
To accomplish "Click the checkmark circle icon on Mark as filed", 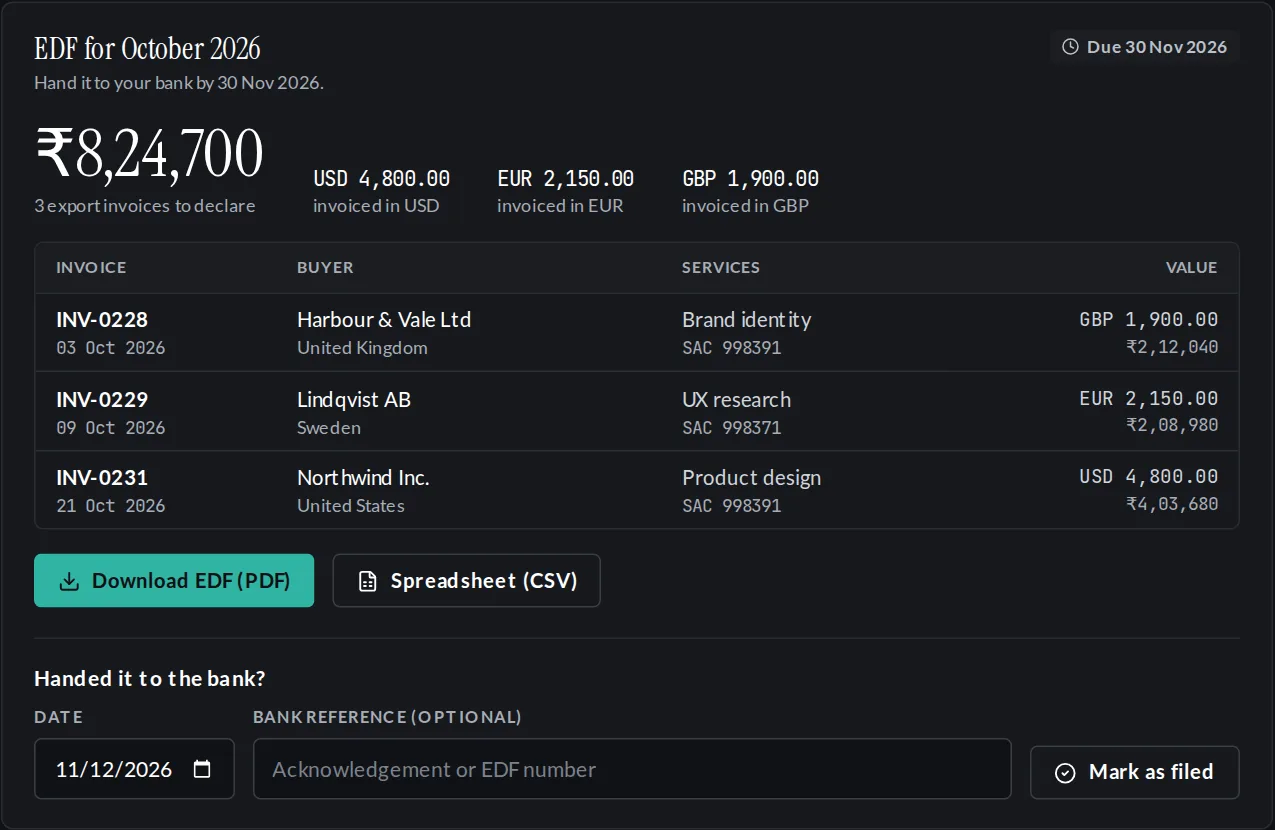I will 1065,773.
